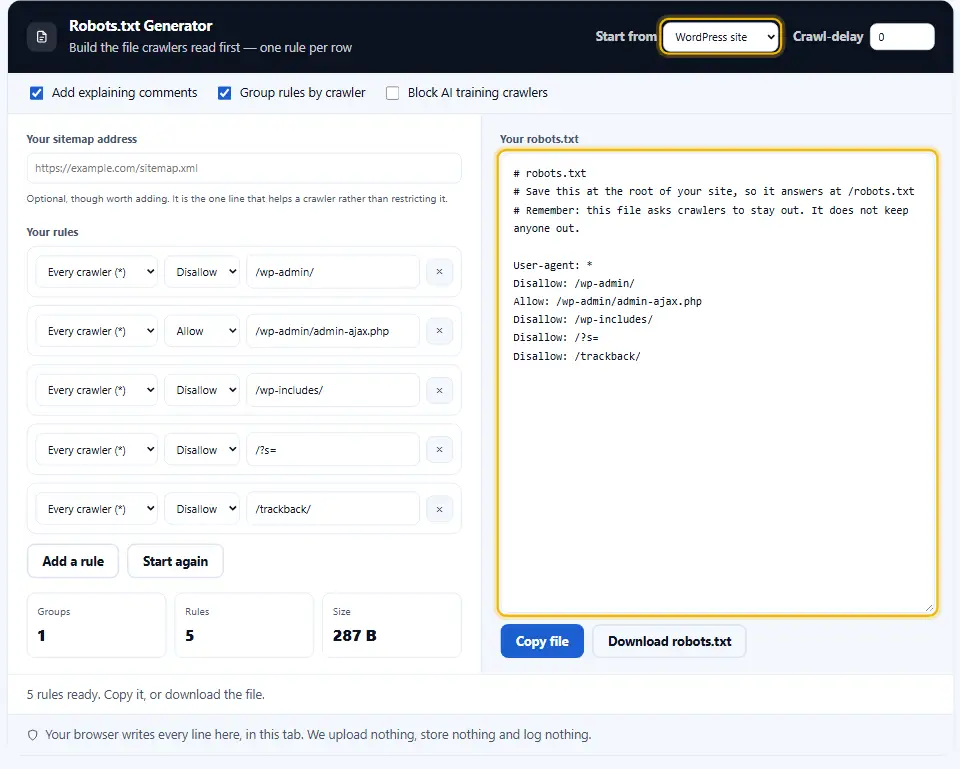Image resolution: width=960 pixels, height=769 pixels.
Task: Click Download robots.txt button
Action: (669, 642)
